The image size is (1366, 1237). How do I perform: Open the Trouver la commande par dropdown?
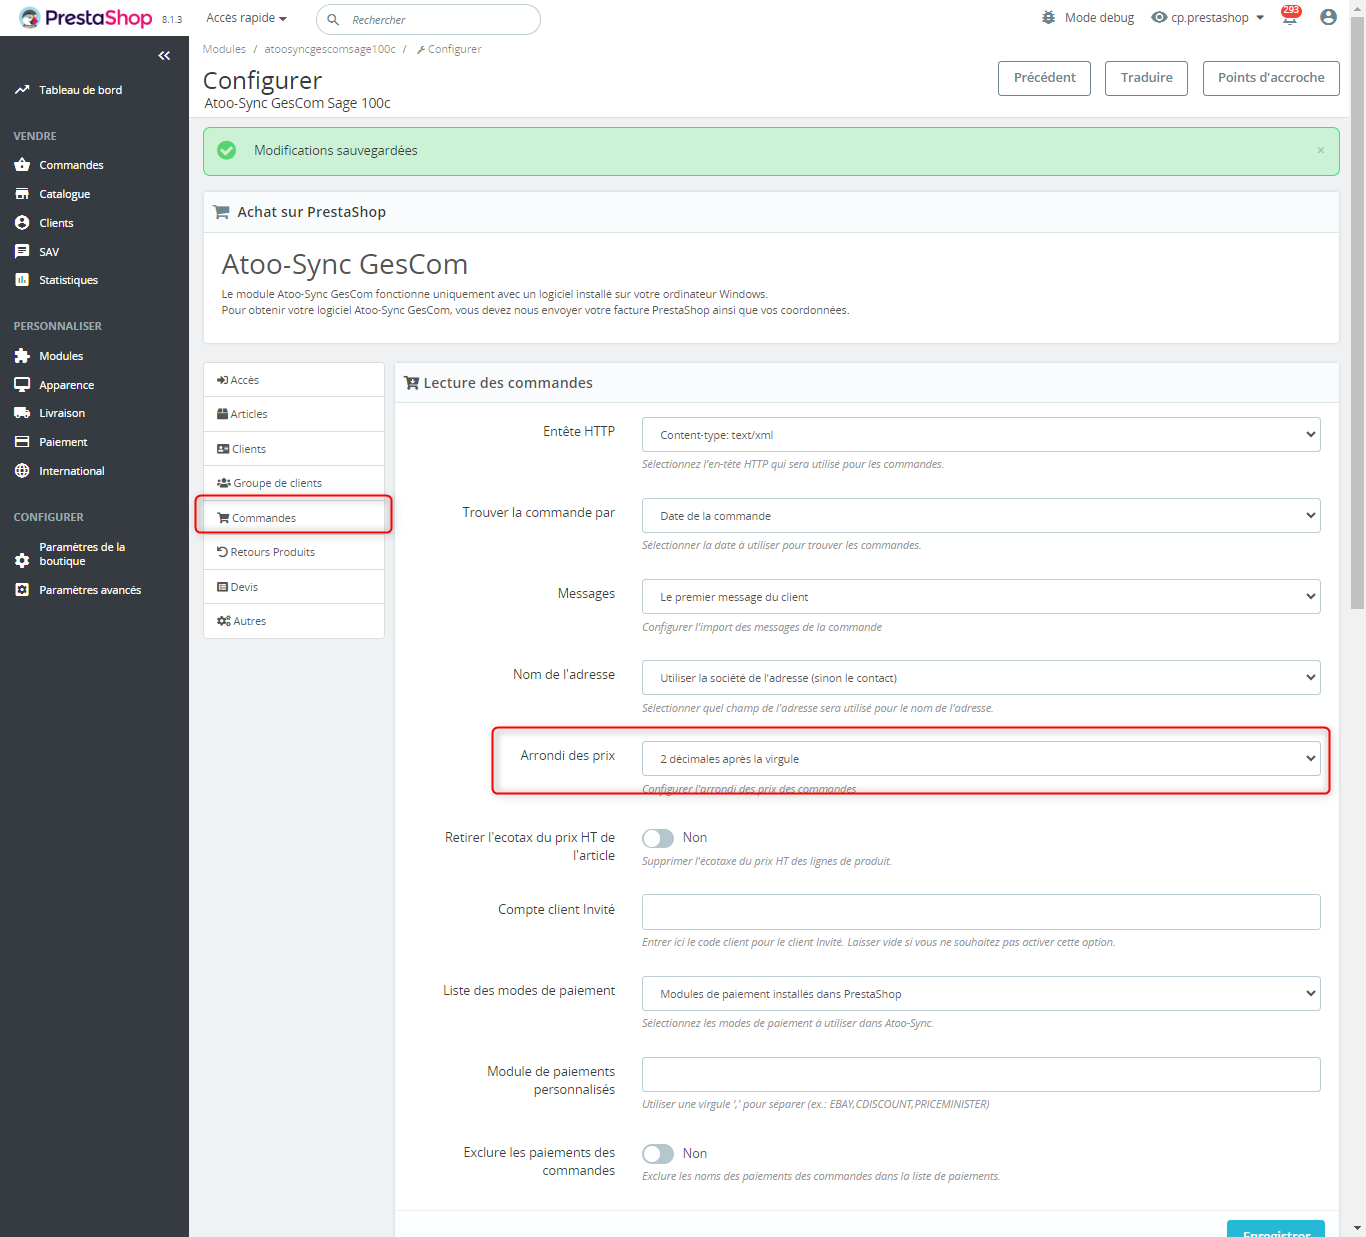tap(981, 516)
